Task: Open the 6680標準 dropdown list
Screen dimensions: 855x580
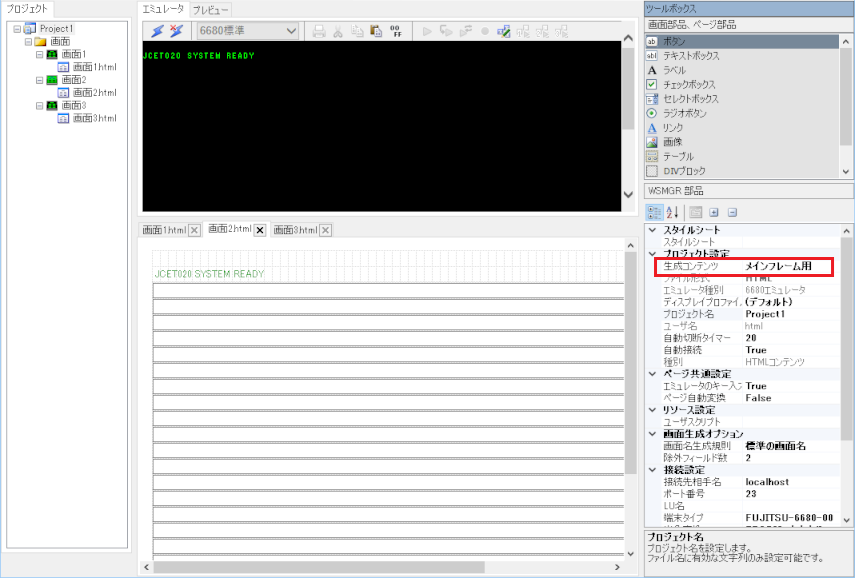Action: pos(291,31)
